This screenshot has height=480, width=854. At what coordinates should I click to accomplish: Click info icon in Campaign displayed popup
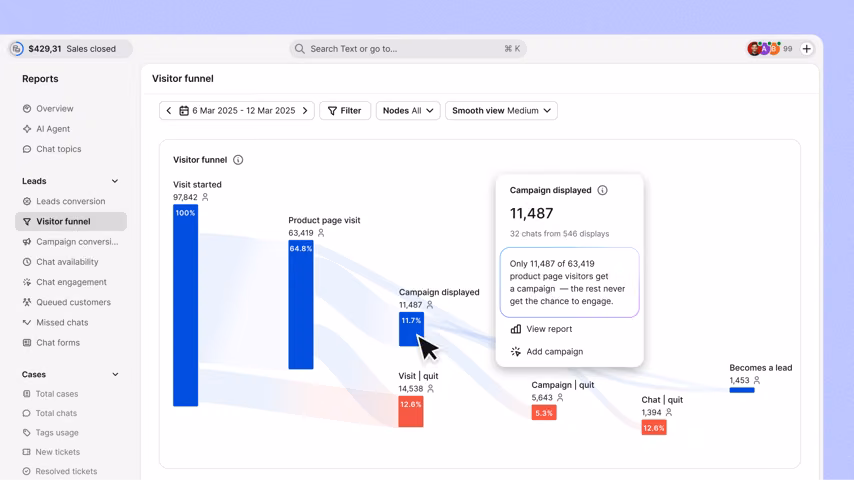pos(602,190)
